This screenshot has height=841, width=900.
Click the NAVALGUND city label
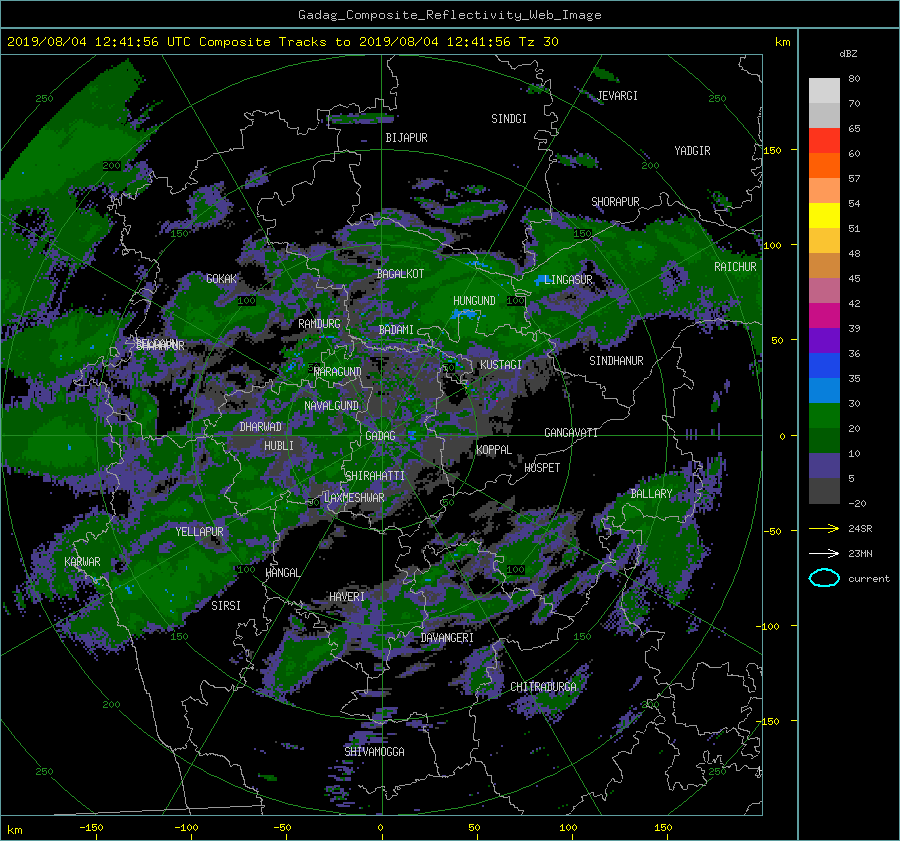tap(331, 405)
